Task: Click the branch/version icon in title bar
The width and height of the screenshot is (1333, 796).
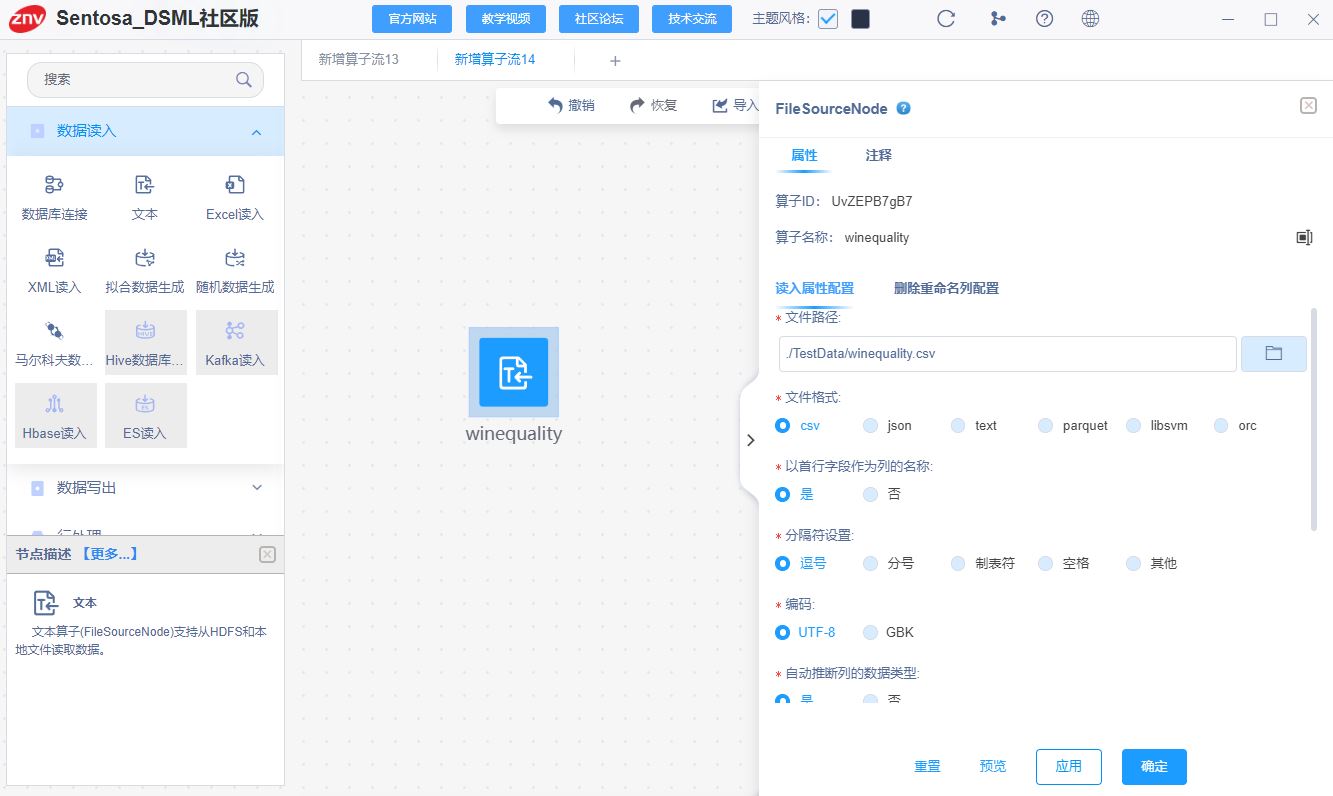Action: (997, 18)
